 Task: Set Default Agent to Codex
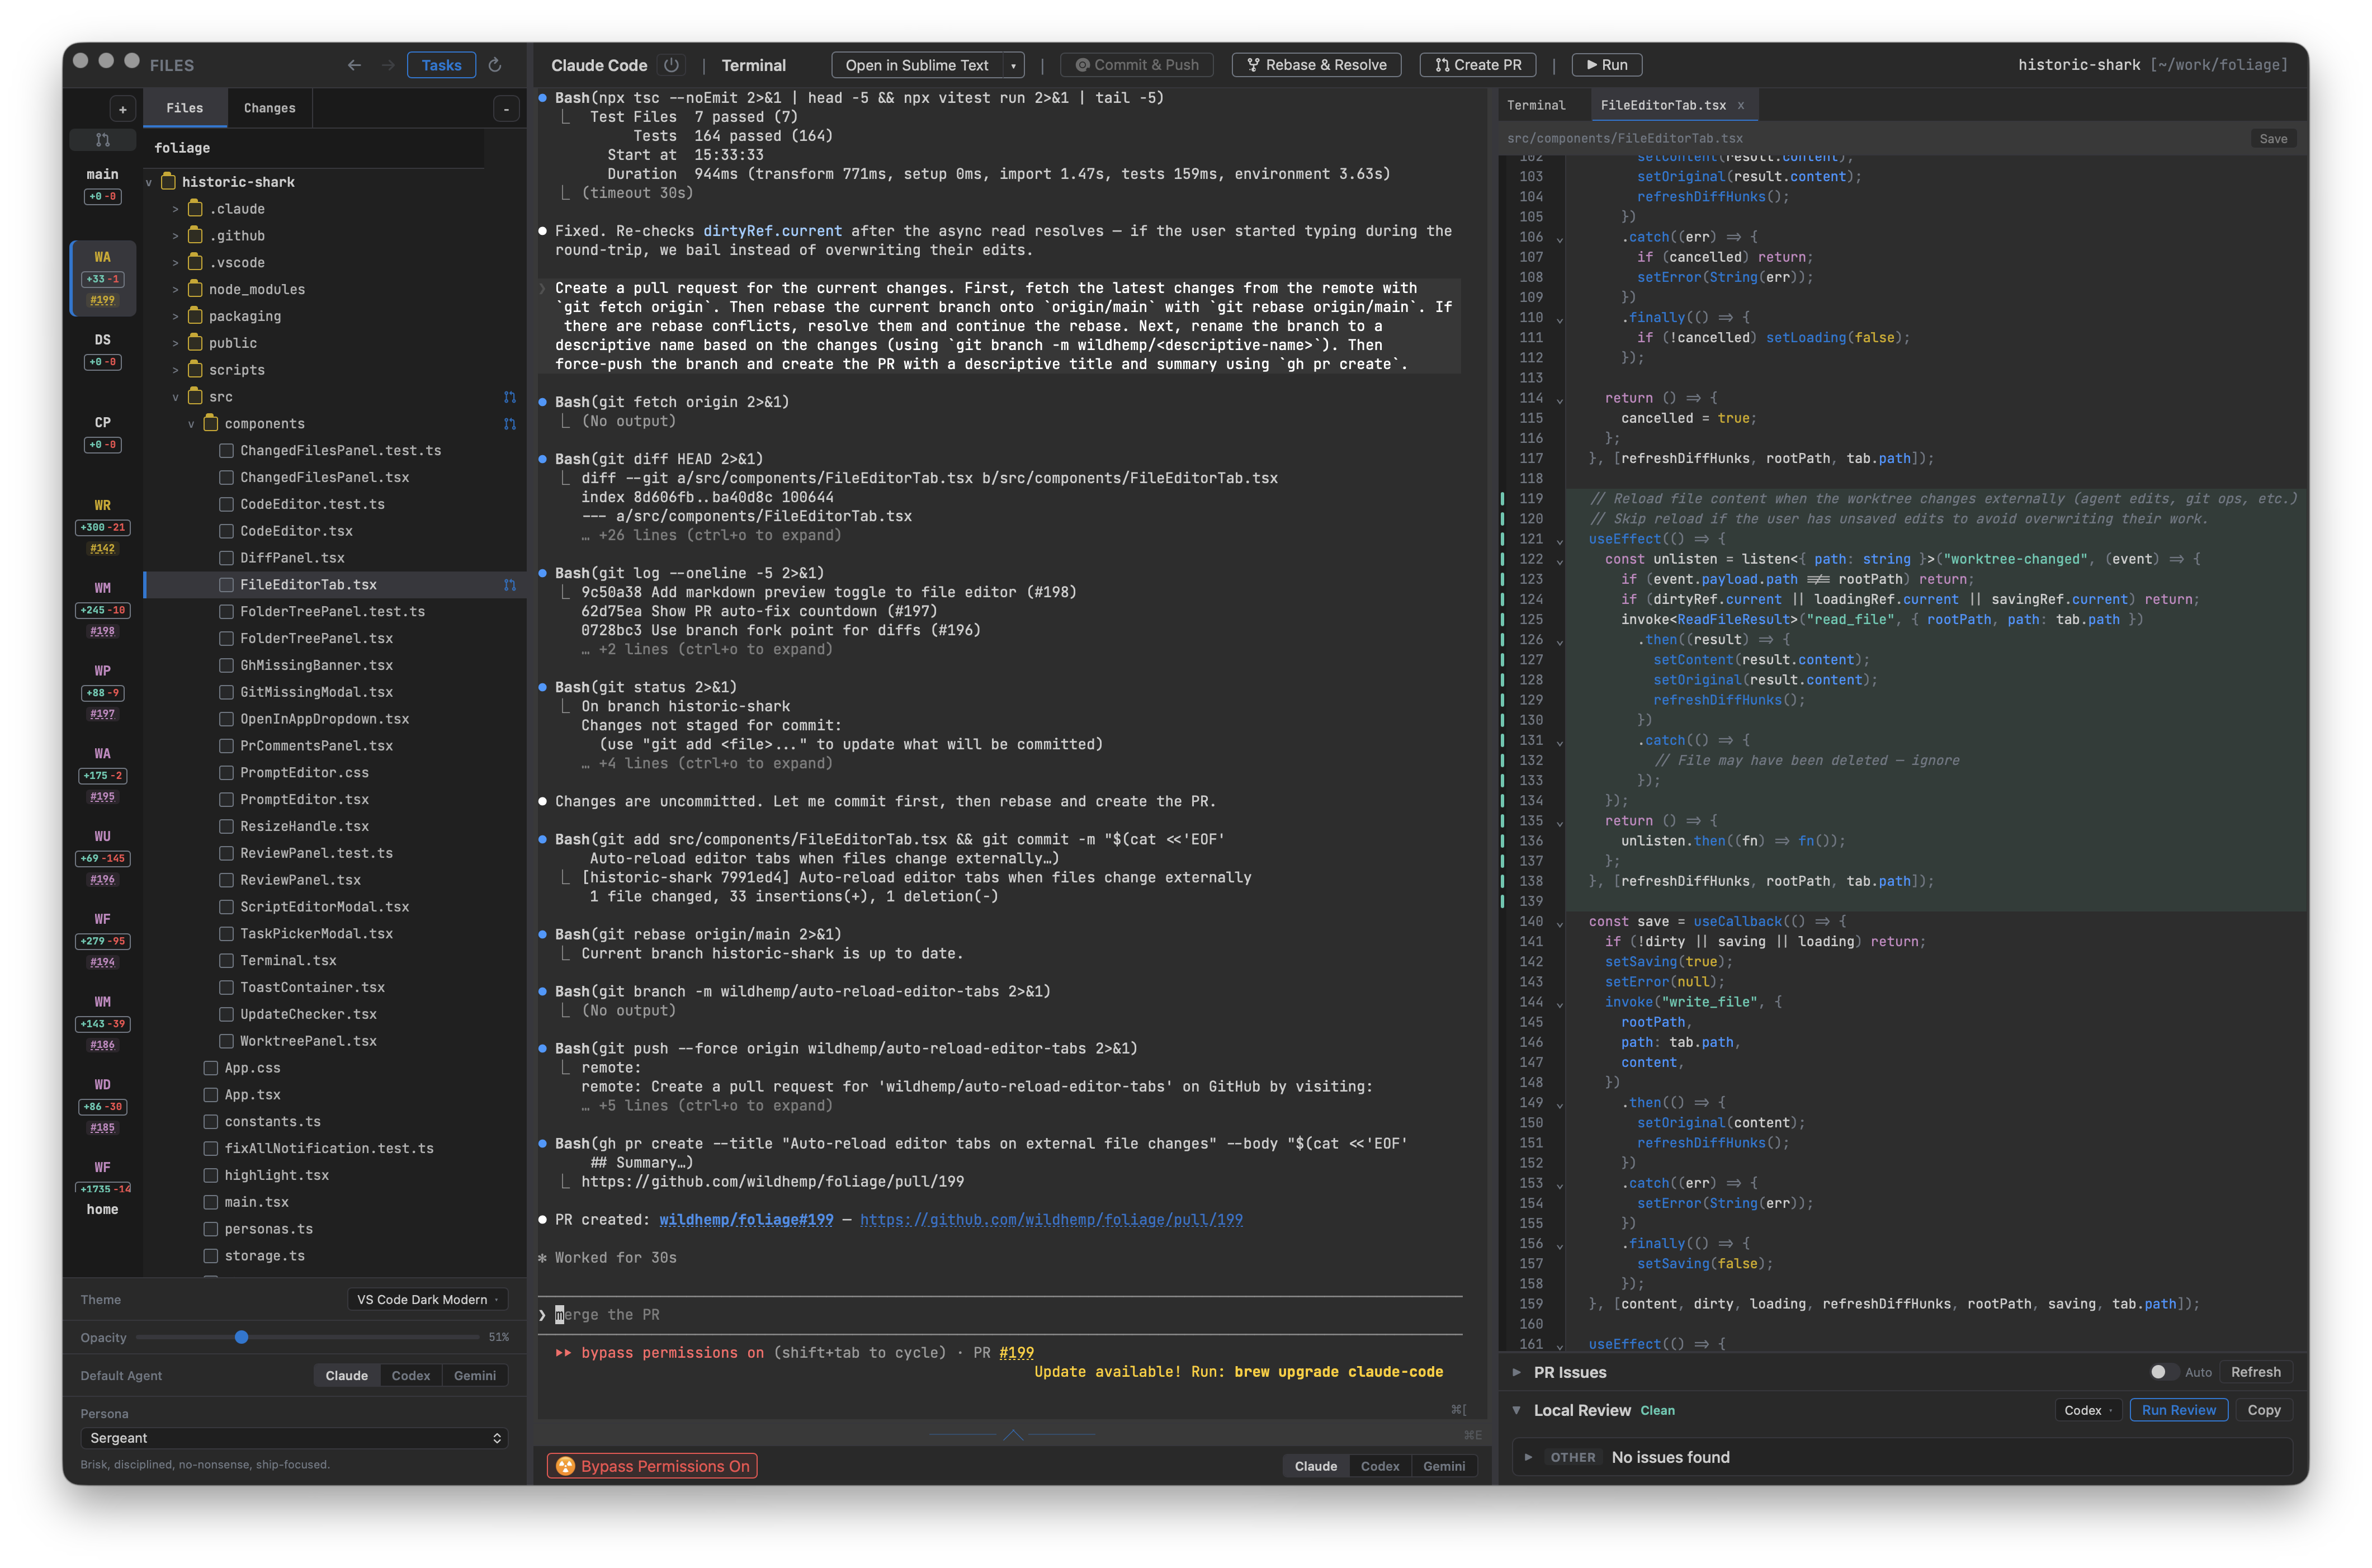tap(410, 1375)
